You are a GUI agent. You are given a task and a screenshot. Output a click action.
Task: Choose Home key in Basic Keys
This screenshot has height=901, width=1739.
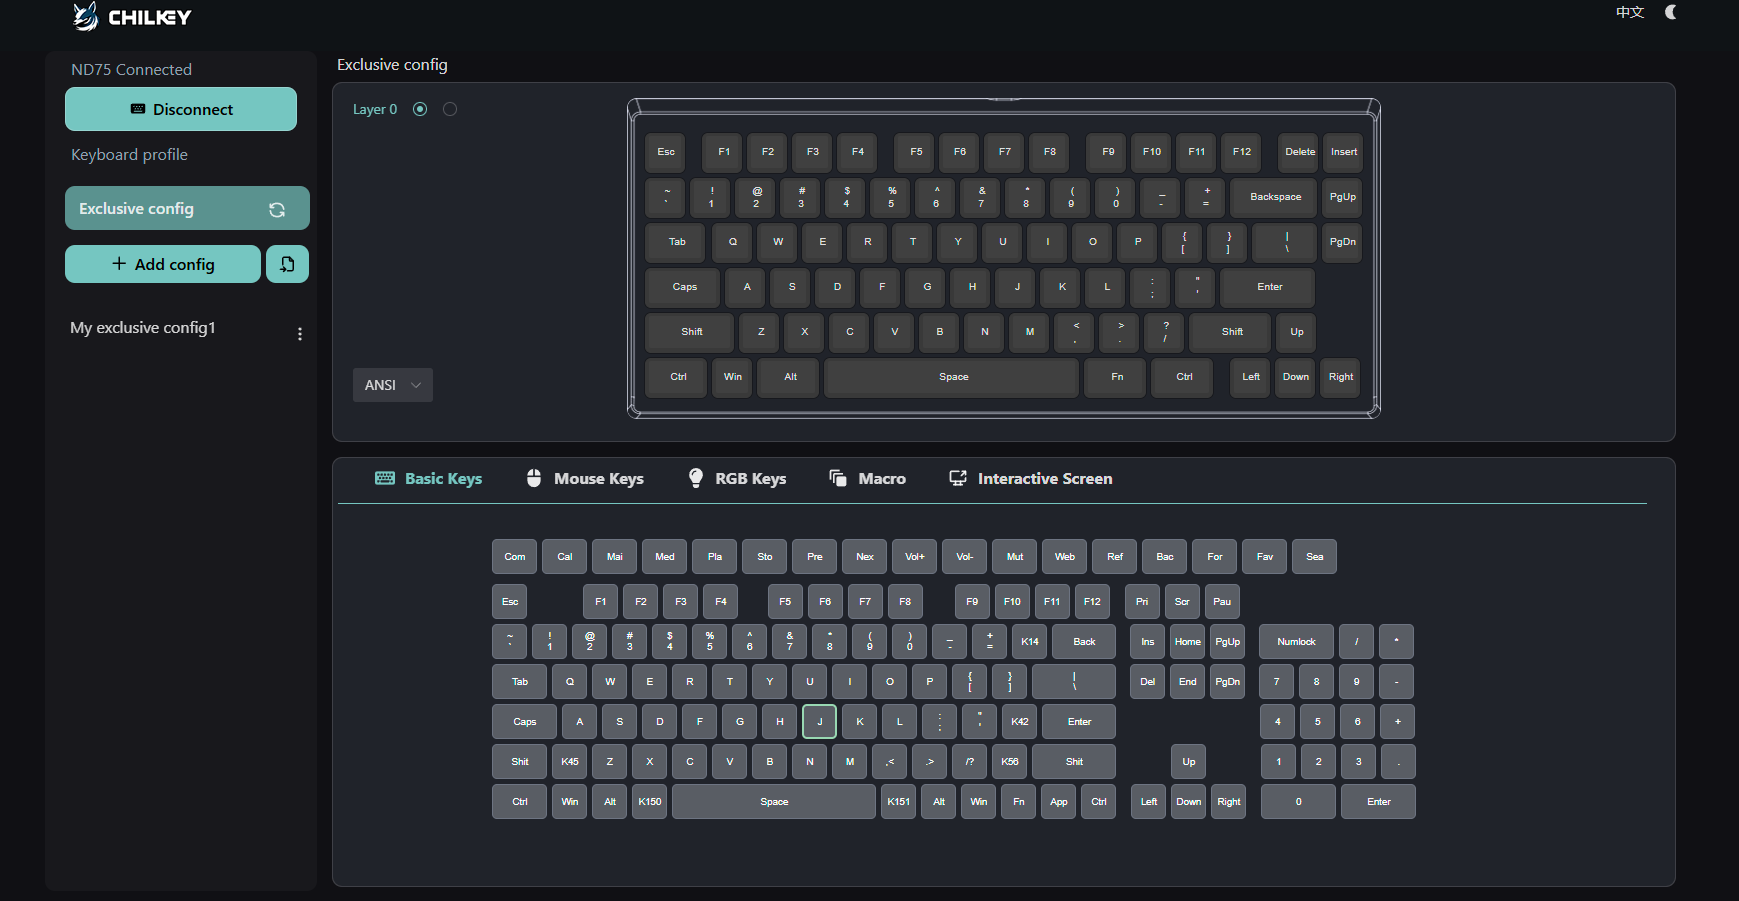click(1188, 642)
